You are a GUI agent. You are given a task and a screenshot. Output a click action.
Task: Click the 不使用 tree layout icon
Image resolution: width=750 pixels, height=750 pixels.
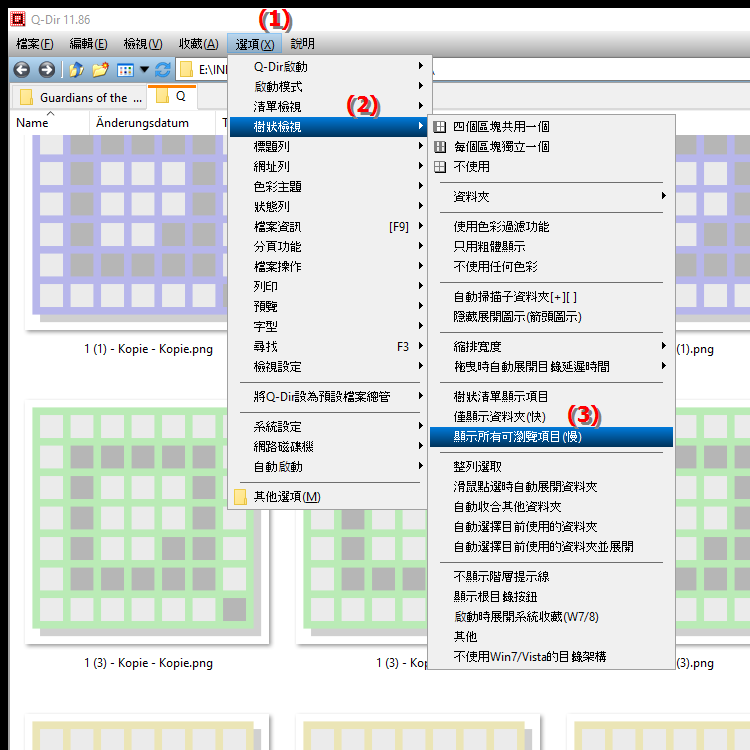coord(440,167)
